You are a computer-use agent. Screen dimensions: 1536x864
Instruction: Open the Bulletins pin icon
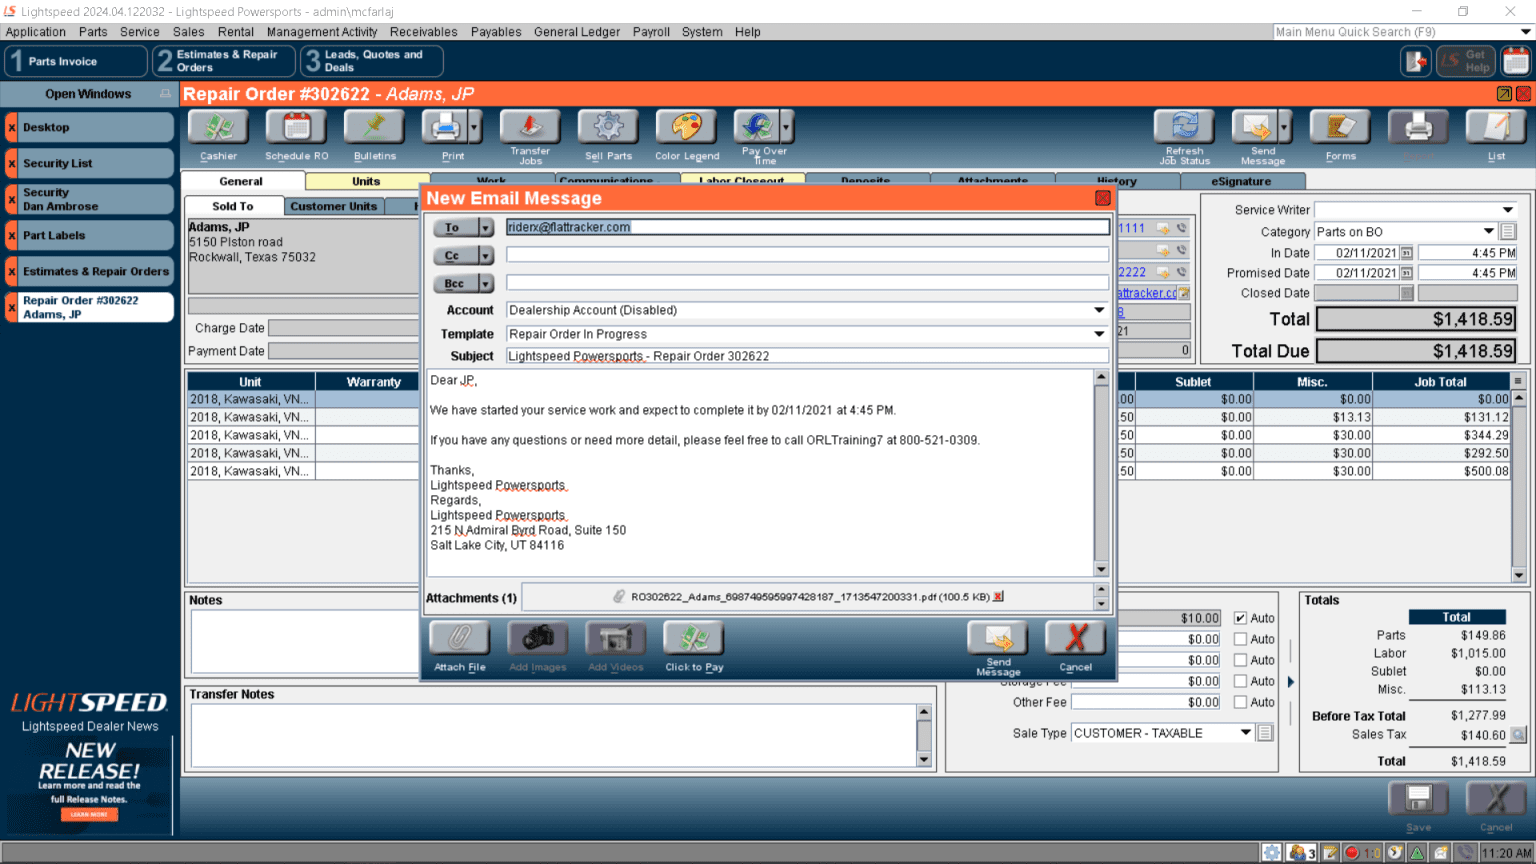click(x=374, y=128)
